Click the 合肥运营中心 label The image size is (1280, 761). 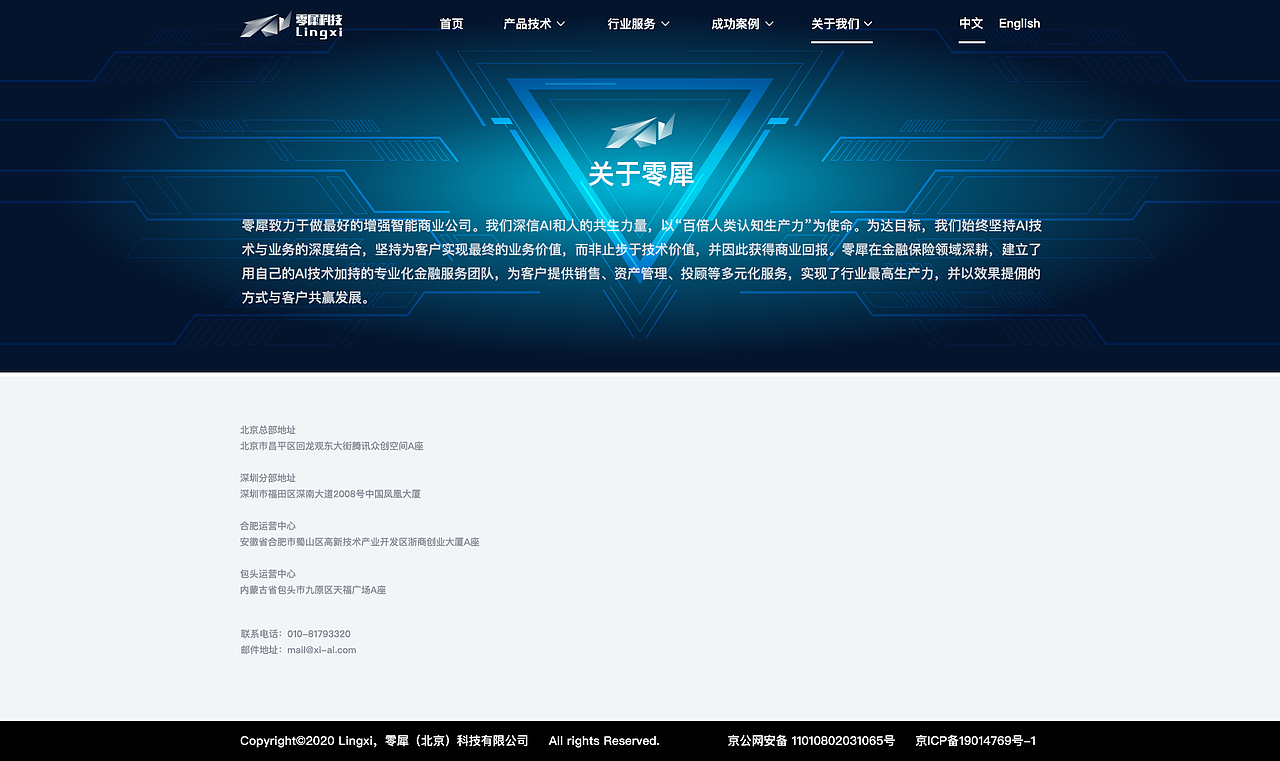click(268, 526)
